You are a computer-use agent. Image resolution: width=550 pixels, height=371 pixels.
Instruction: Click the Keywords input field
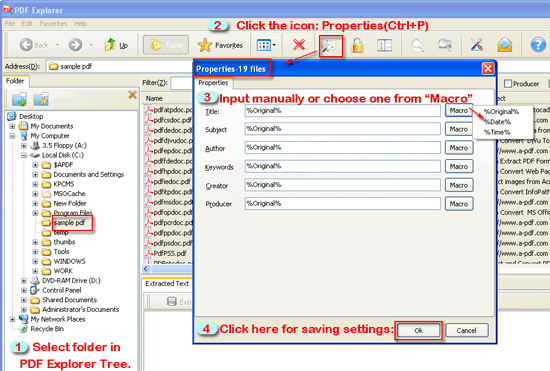point(342,166)
